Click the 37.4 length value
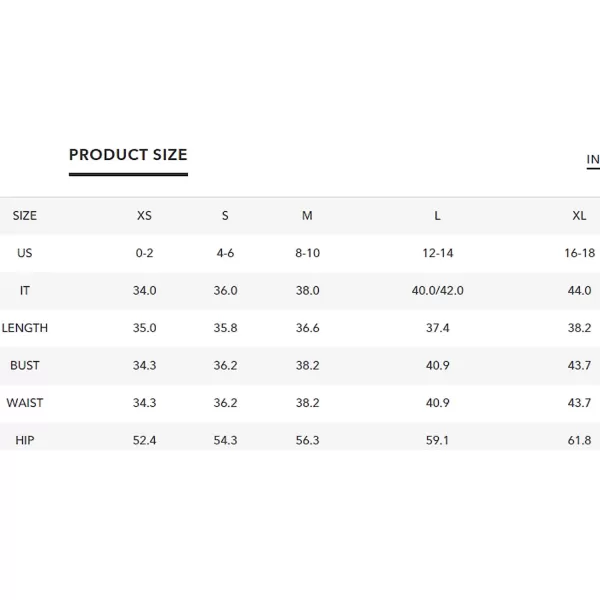 tap(437, 328)
